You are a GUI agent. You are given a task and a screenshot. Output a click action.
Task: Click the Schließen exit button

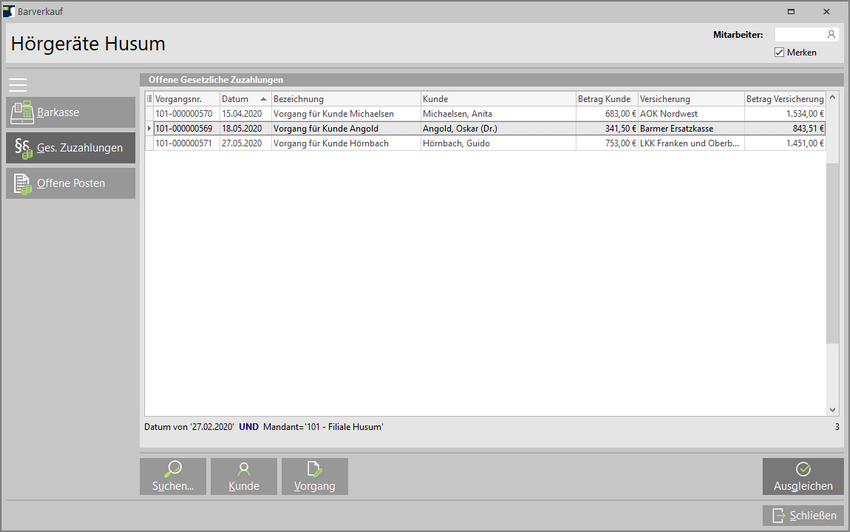click(x=803, y=516)
